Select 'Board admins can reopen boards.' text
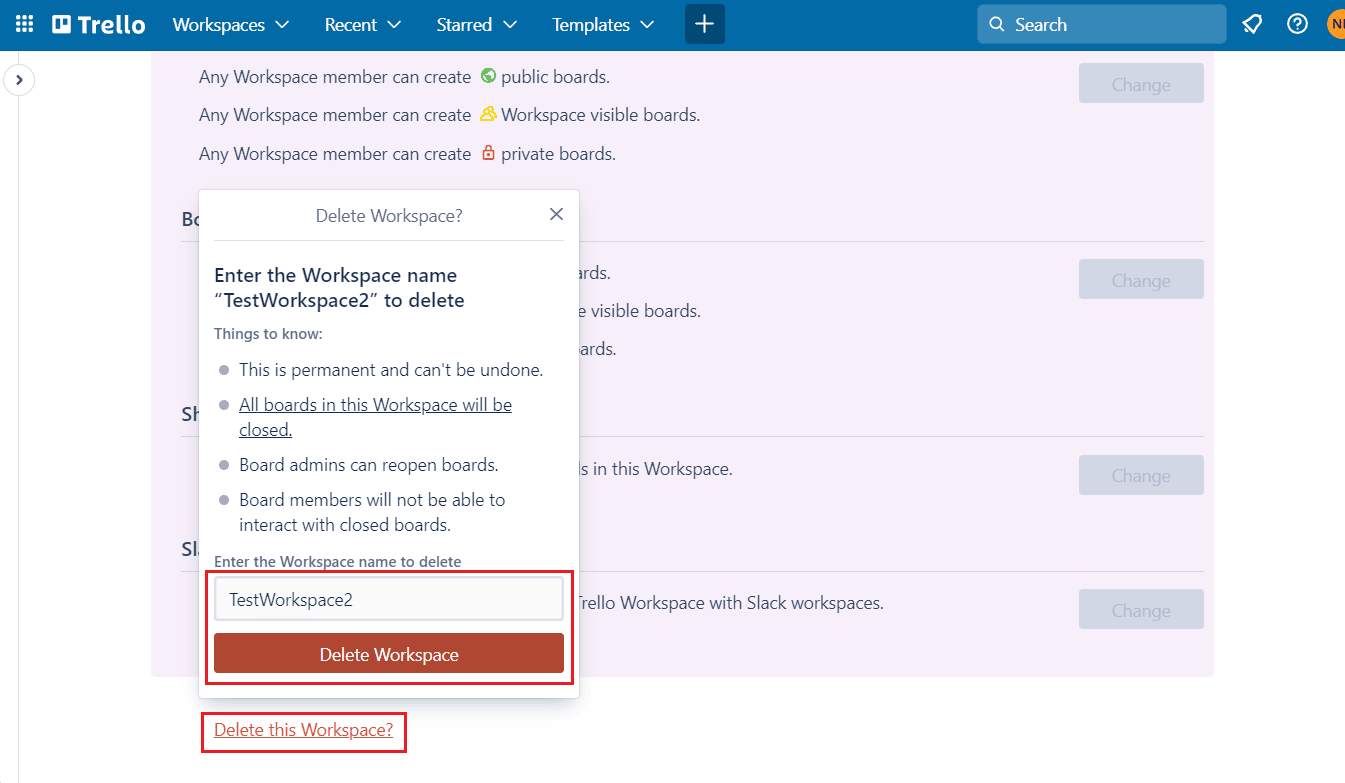 [369, 465]
